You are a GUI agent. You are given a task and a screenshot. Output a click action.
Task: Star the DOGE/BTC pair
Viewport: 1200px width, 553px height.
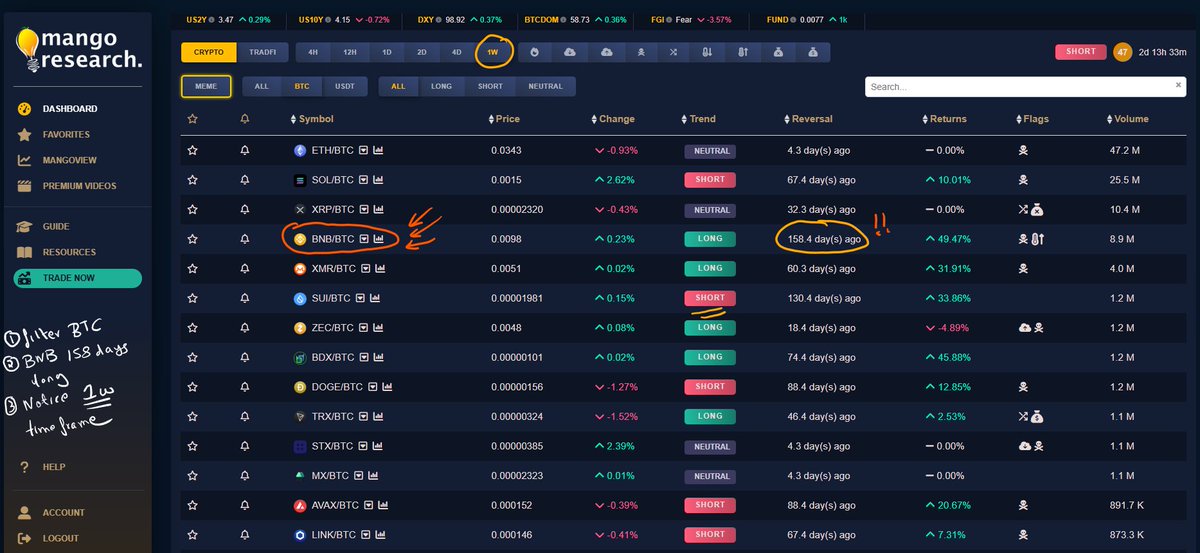coord(192,387)
